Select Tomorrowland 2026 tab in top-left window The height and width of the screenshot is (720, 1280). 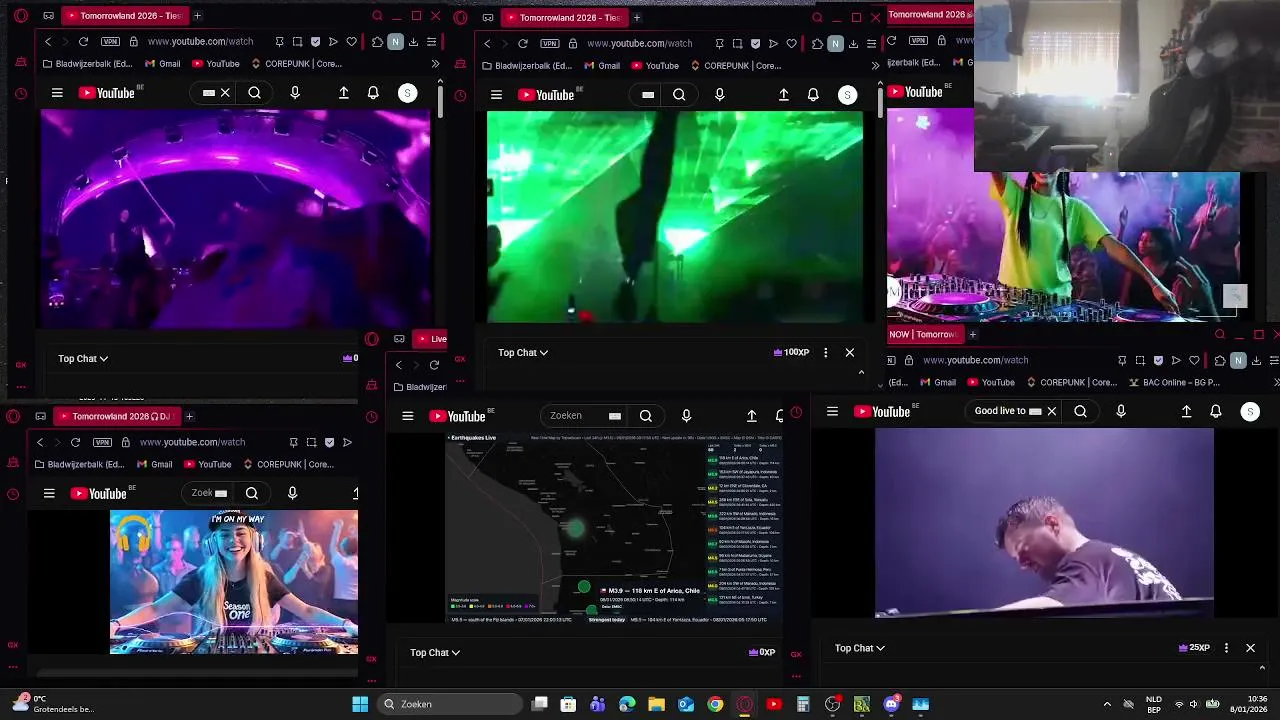pos(124,16)
